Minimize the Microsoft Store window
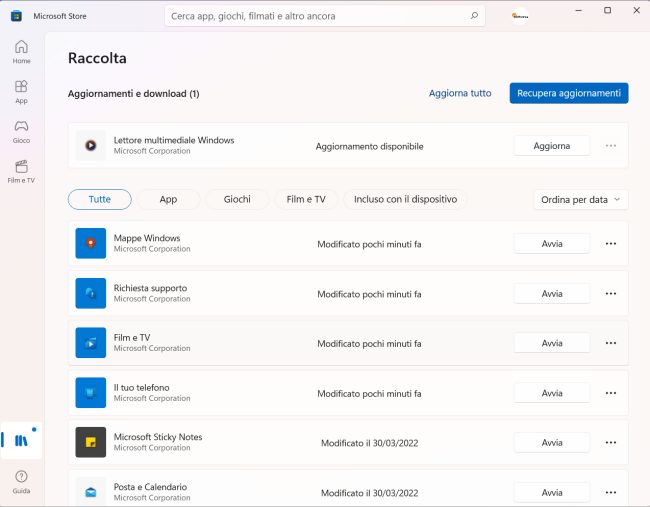The image size is (650, 507). point(579,10)
